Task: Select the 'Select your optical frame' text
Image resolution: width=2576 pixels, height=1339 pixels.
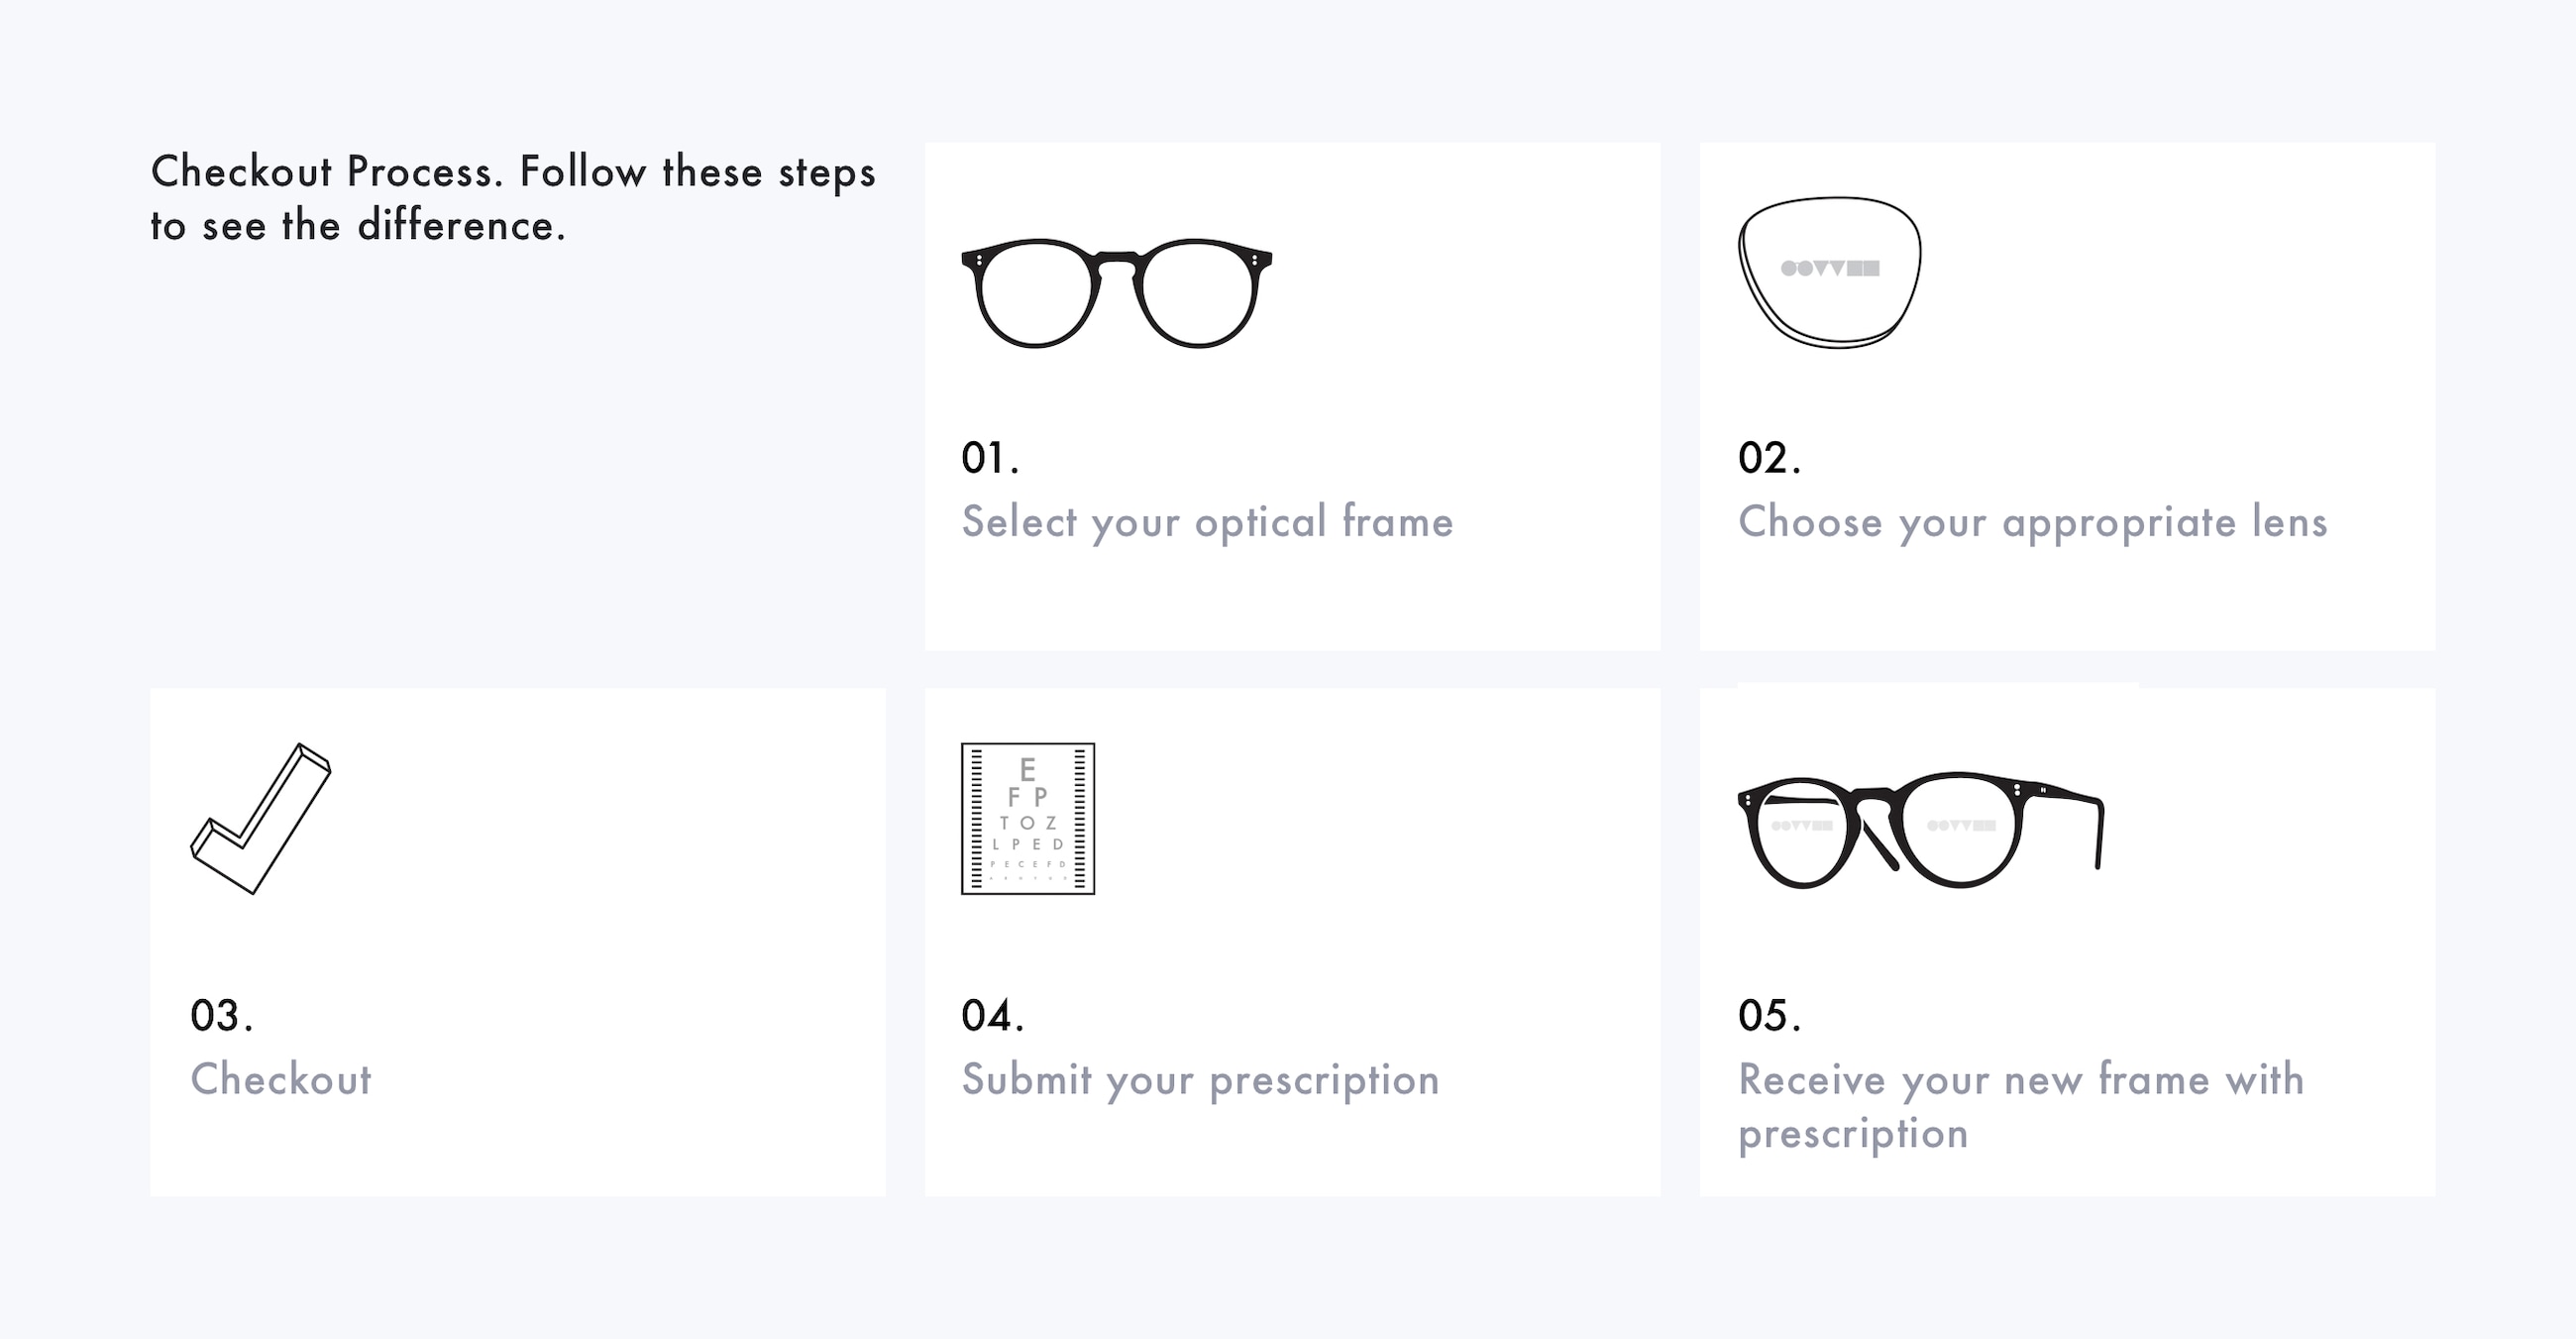Action: [1207, 522]
